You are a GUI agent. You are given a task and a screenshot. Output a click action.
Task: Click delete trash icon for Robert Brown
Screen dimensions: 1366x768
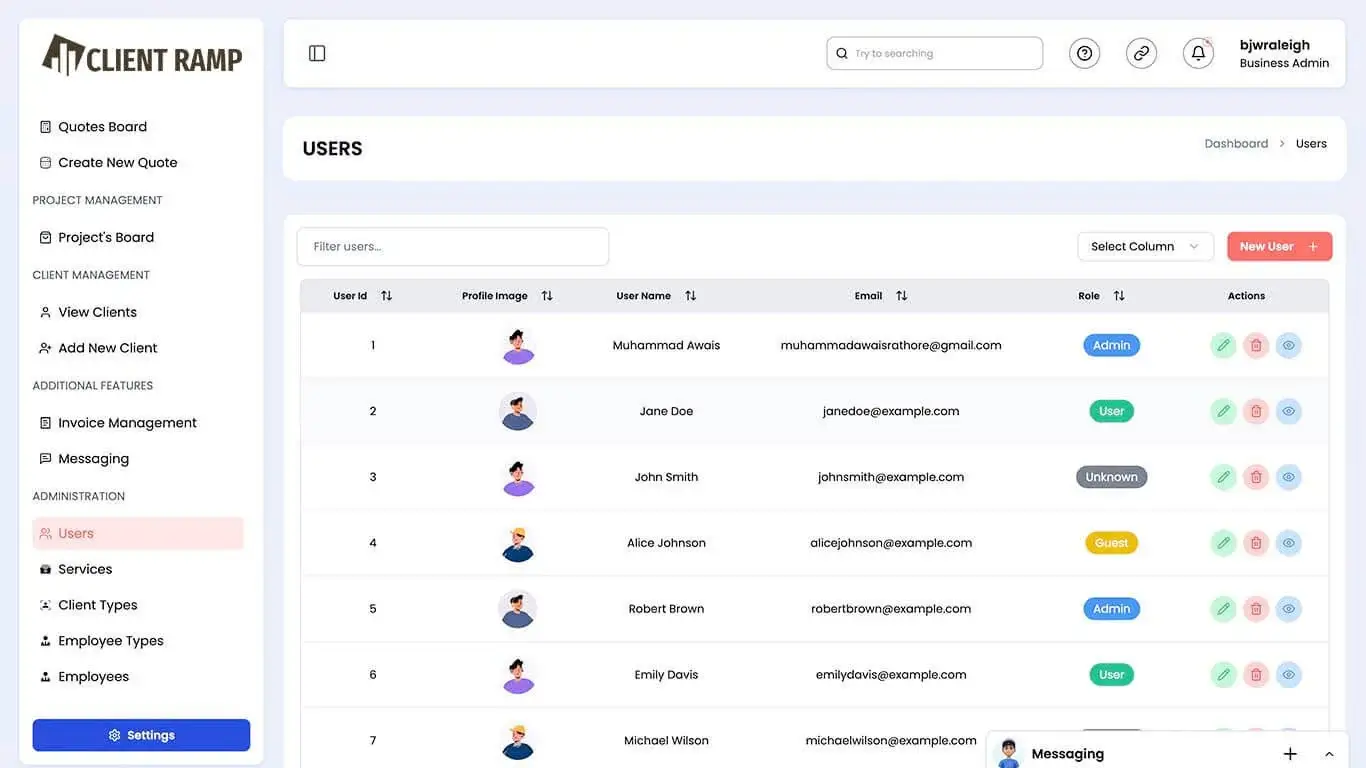point(1256,609)
